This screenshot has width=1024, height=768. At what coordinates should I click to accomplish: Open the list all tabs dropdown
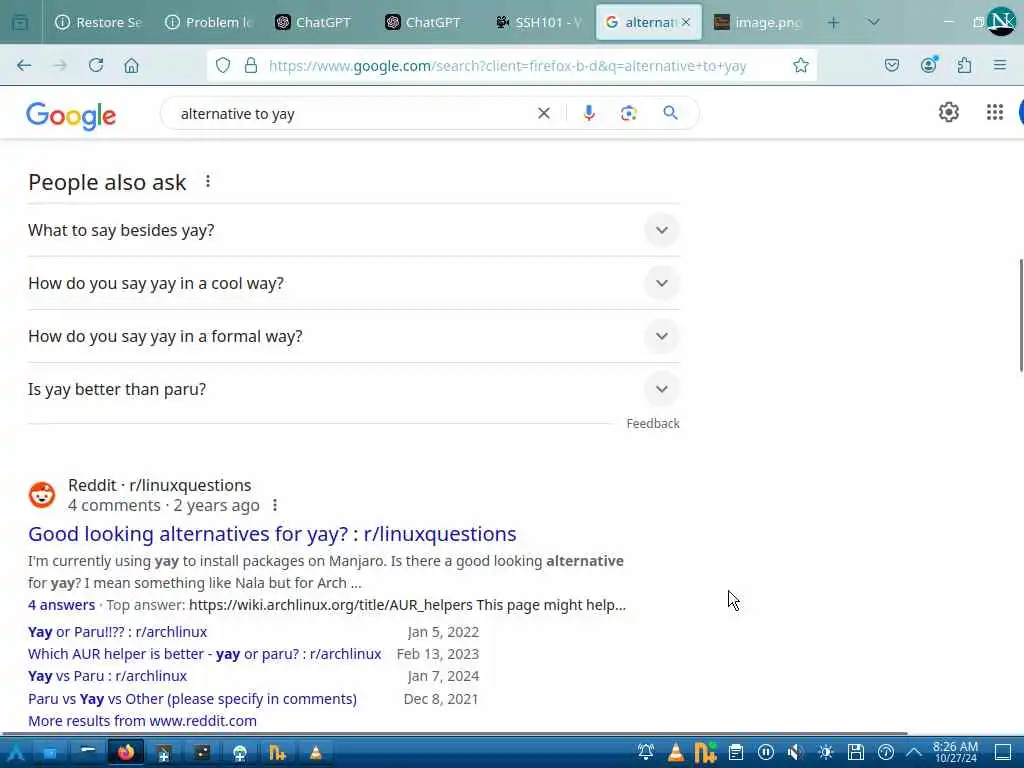[874, 22]
